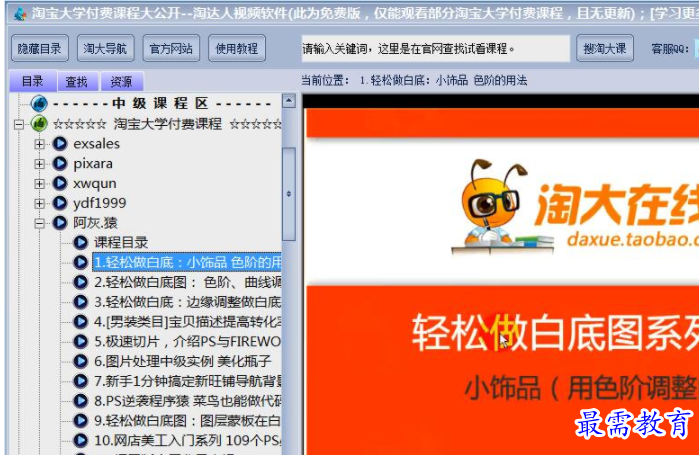Open lesson 4.[男装类目]宝贝描述提高转化
The height and width of the screenshot is (455, 699).
[188, 322]
